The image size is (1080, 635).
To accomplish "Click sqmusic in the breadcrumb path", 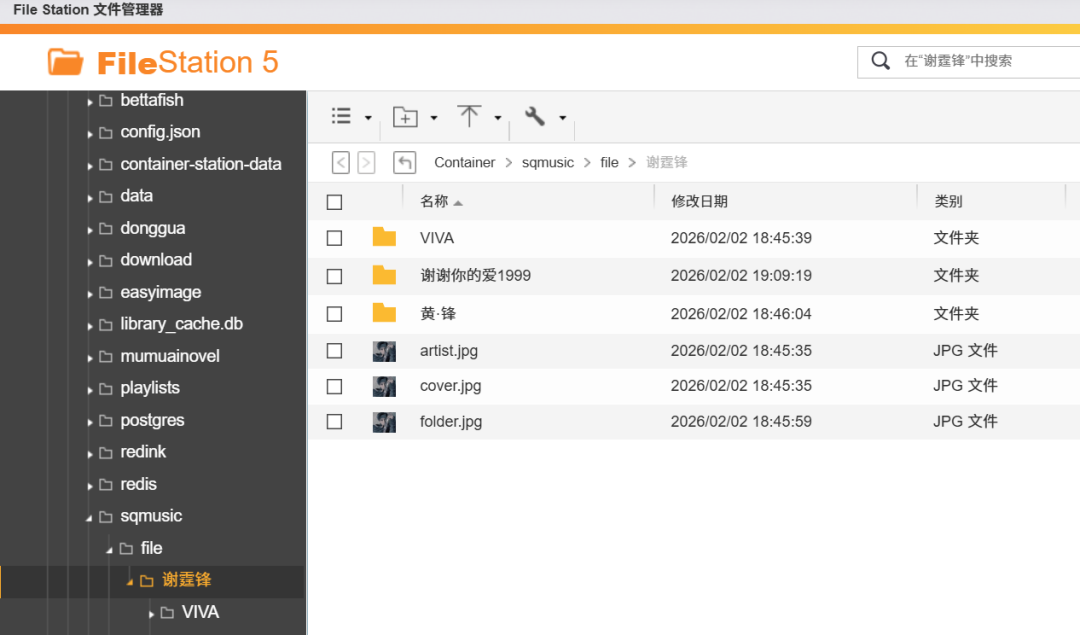I will [548, 162].
